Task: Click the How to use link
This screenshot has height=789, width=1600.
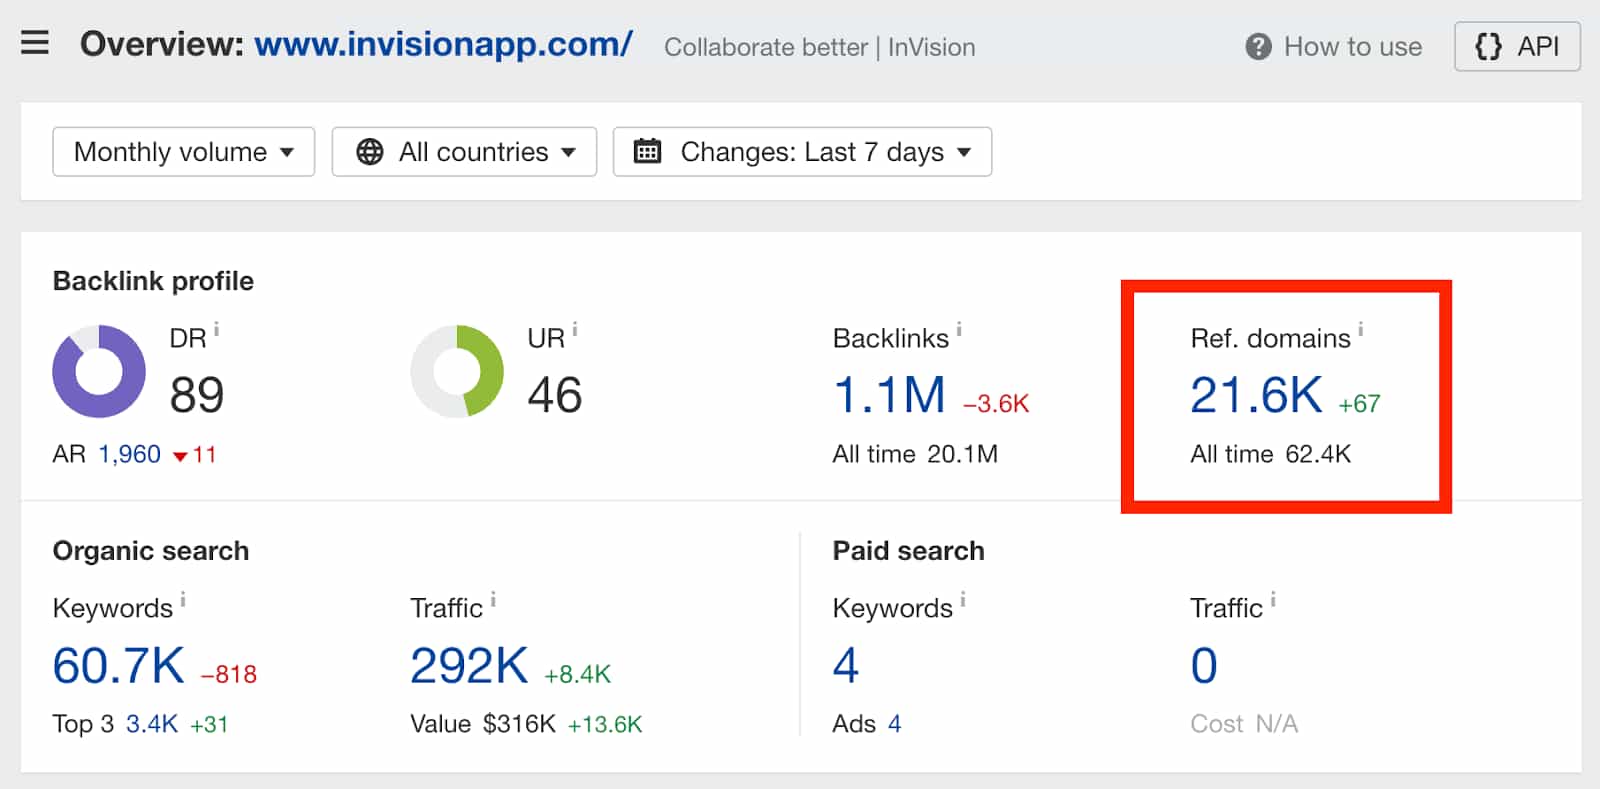Action: coord(1352,46)
